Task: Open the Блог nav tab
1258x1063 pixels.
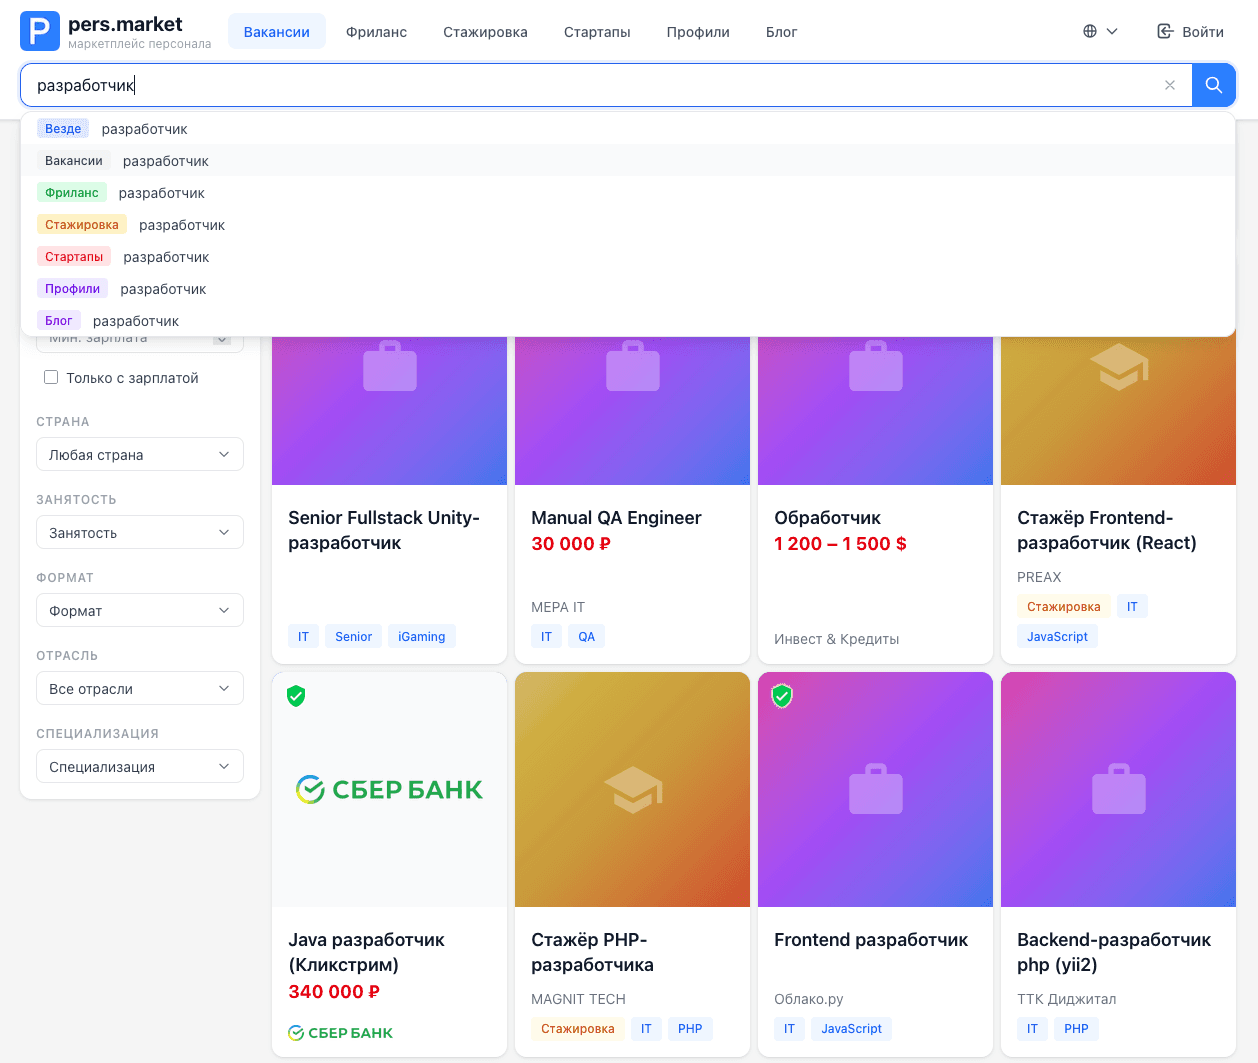Action: (781, 32)
